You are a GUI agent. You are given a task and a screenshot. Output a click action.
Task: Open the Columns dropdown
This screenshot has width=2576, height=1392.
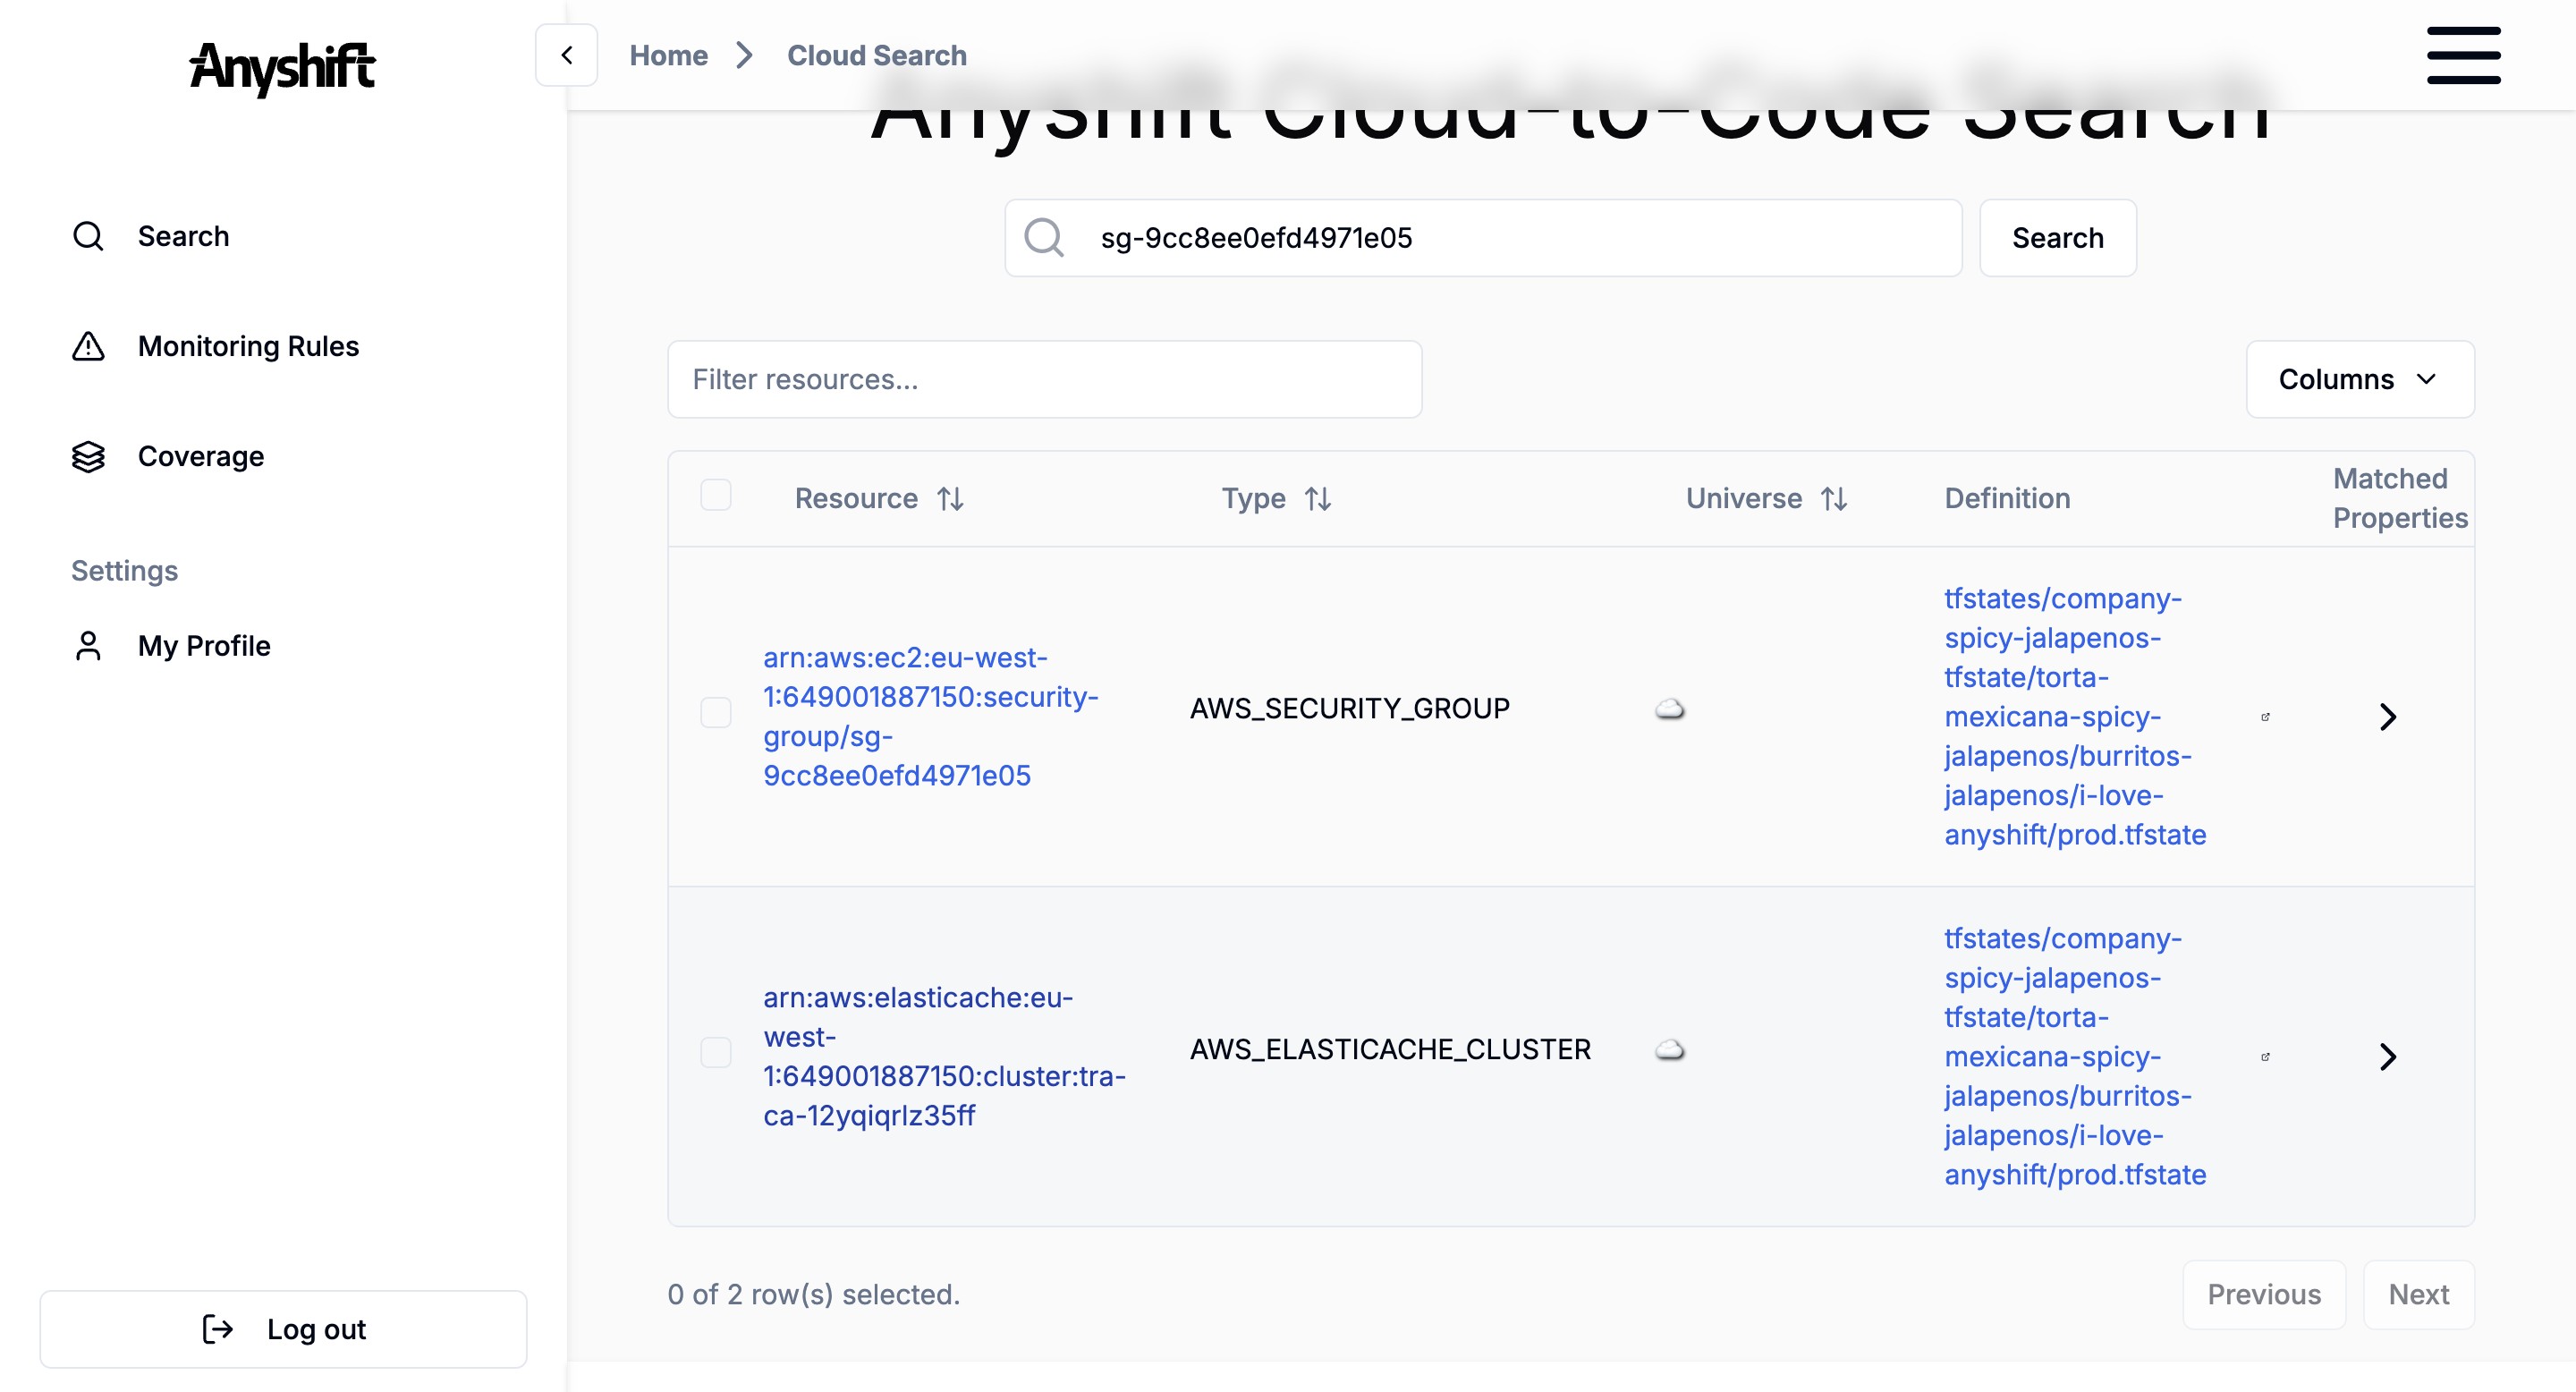coord(2359,379)
